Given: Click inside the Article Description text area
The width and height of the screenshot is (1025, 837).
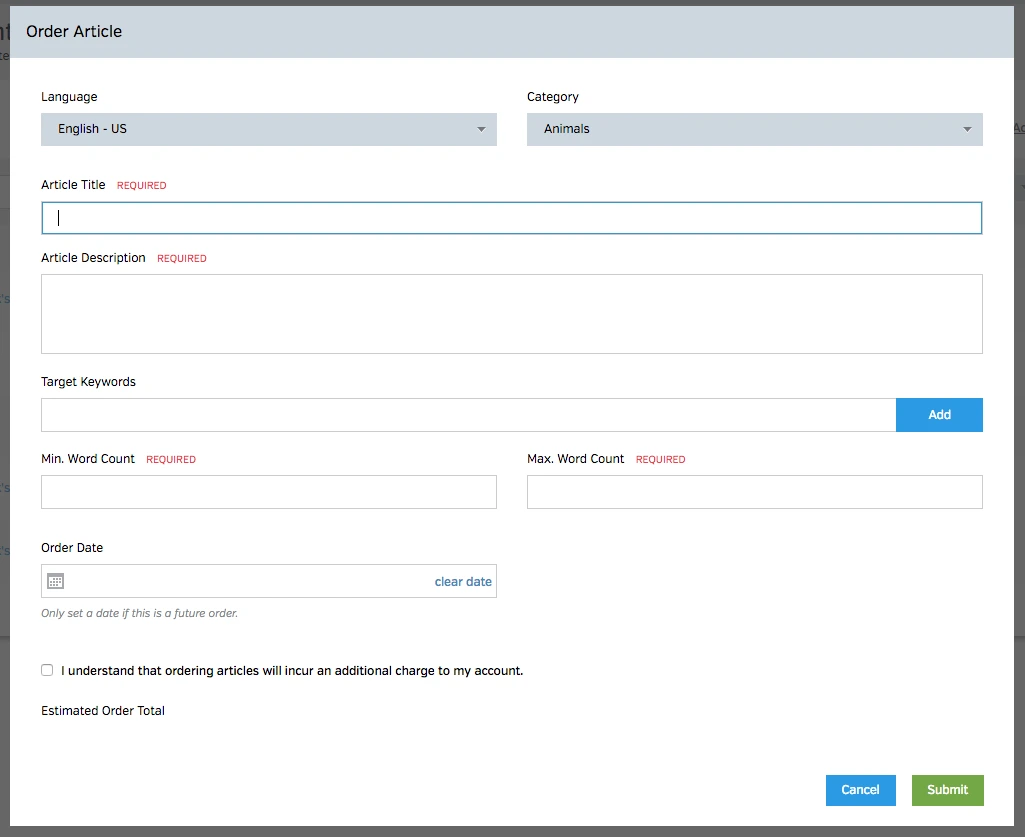Looking at the screenshot, I should [x=511, y=314].
